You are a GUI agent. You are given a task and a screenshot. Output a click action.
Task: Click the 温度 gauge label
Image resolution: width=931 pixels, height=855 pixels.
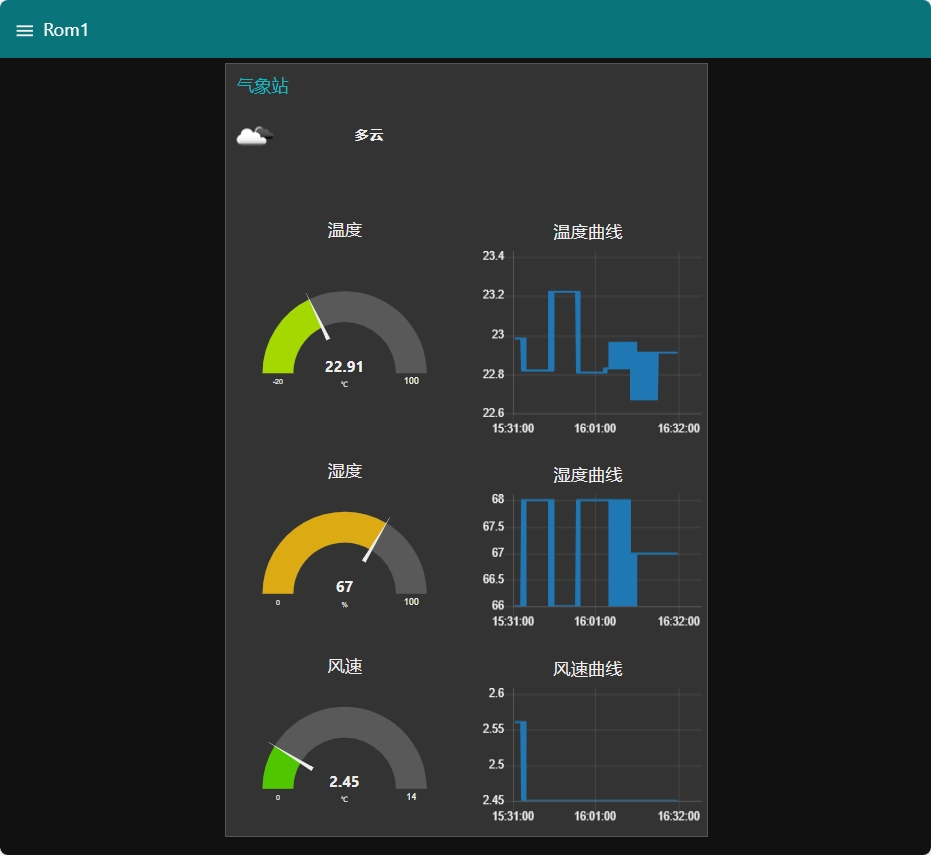point(344,230)
